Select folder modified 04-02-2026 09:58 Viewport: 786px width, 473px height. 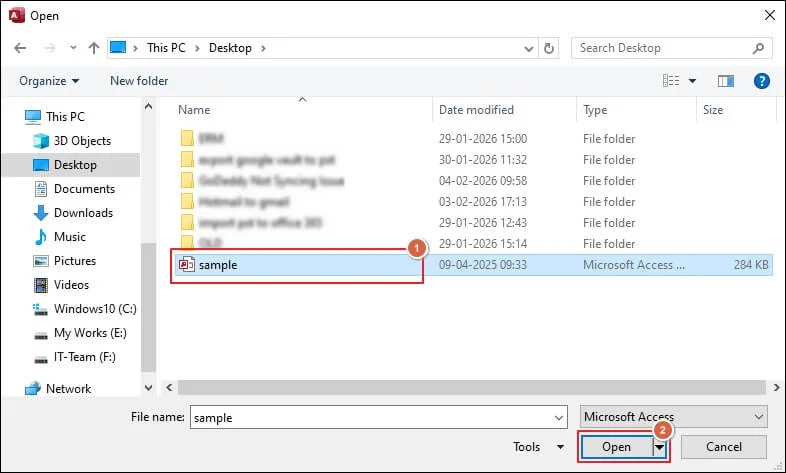pos(473,181)
